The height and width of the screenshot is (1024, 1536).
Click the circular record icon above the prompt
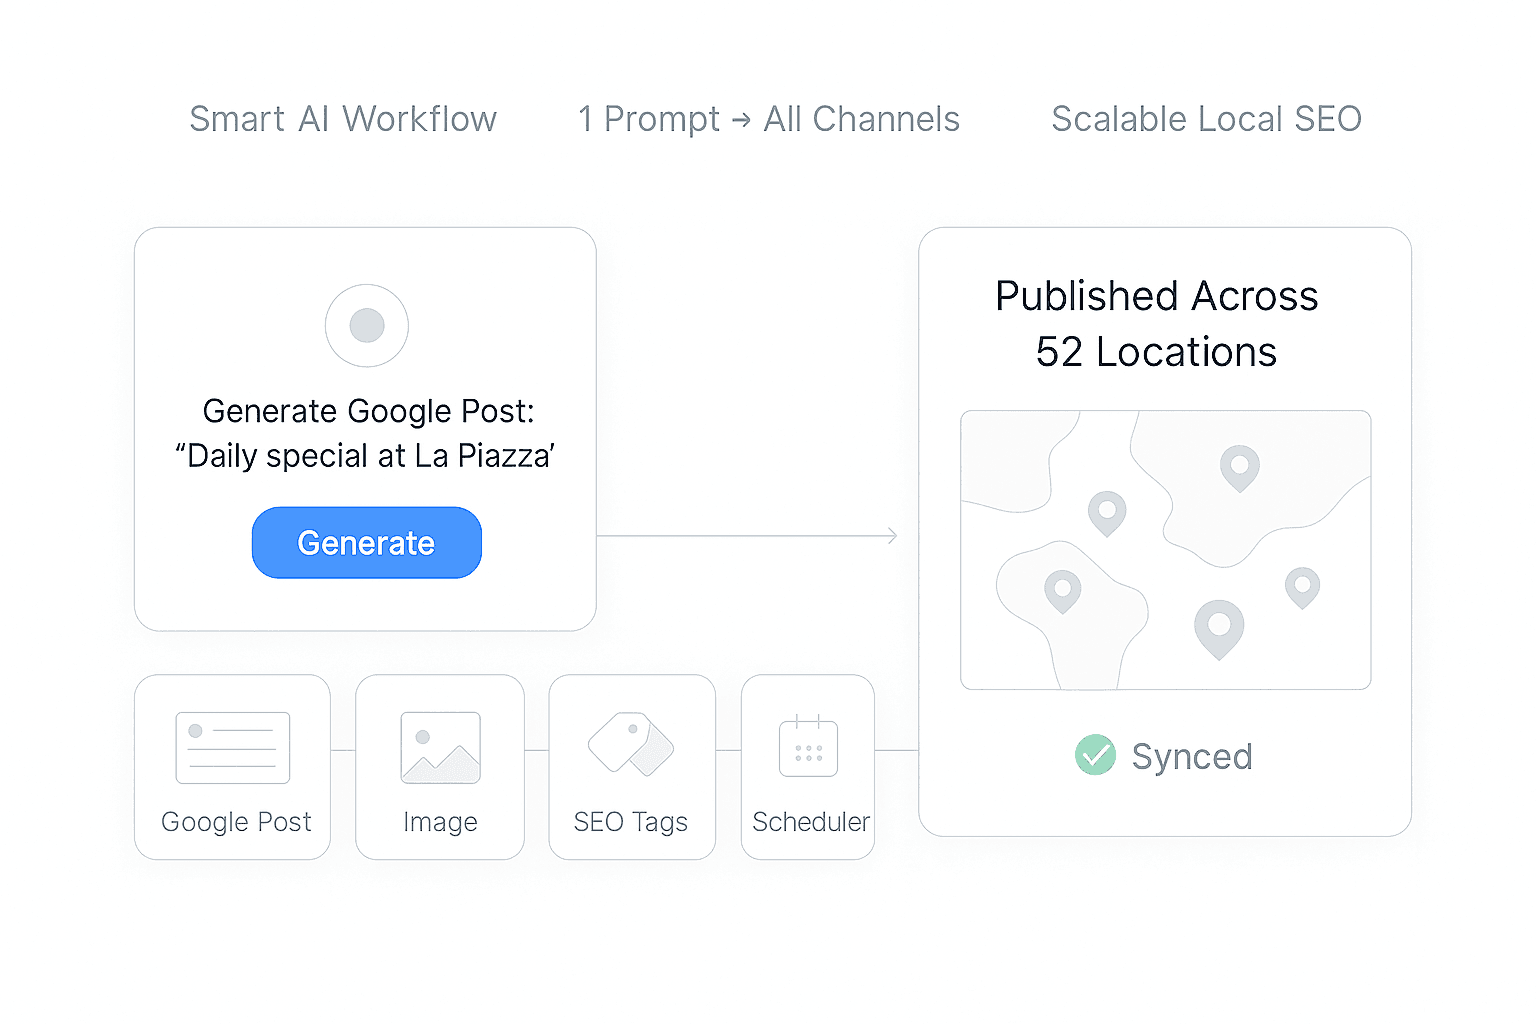tap(367, 325)
